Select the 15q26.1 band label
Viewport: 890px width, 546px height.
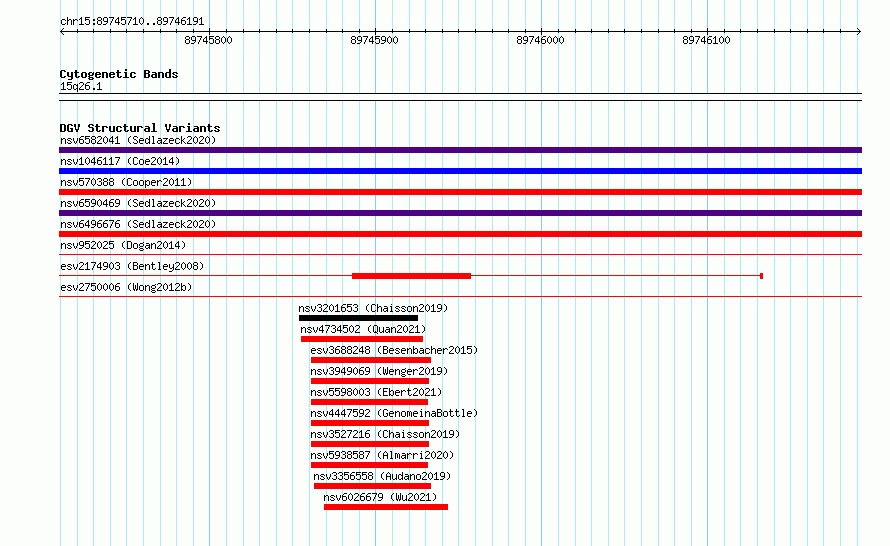(81, 86)
